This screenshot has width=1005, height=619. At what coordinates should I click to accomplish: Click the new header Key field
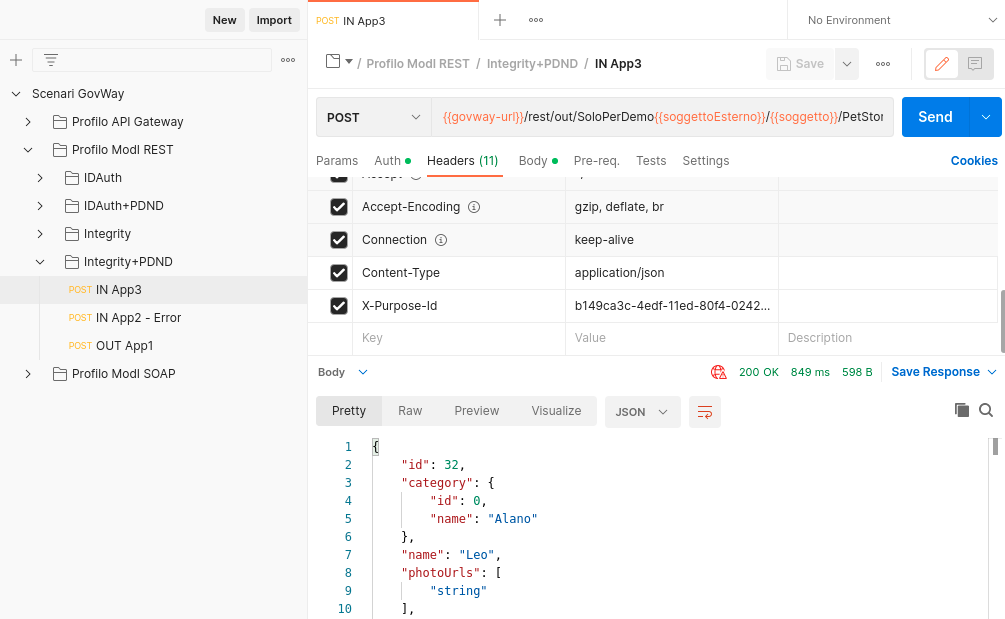point(459,338)
